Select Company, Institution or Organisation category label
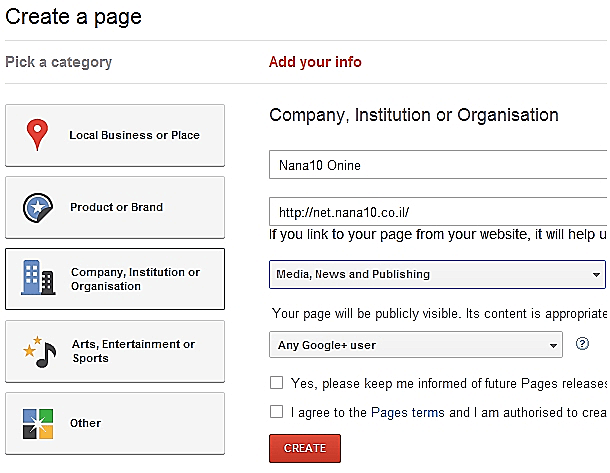Image resolution: width=610 pixels, height=473 pixels. coord(135,279)
